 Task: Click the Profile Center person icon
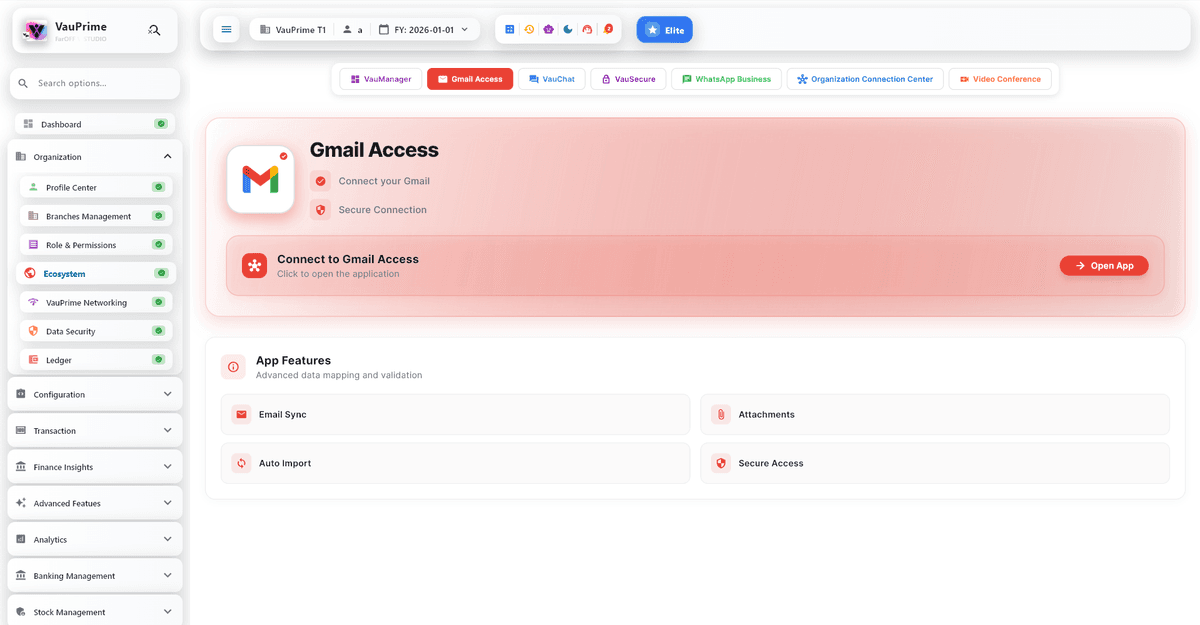[x=33, y=187]
